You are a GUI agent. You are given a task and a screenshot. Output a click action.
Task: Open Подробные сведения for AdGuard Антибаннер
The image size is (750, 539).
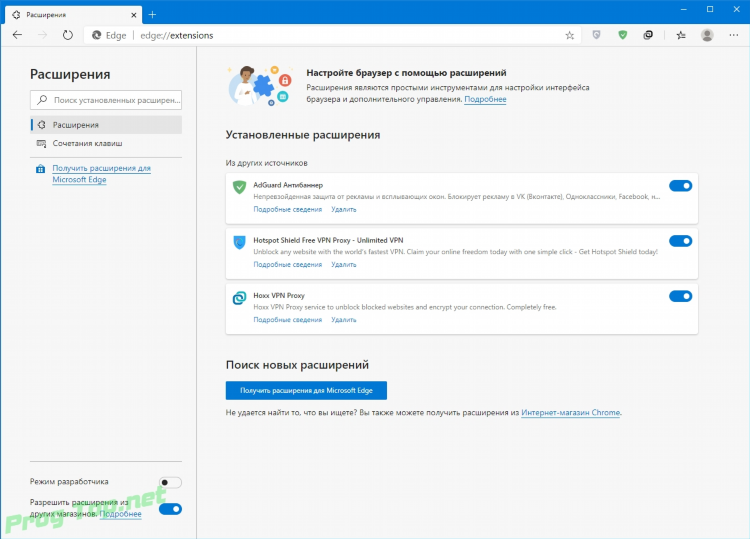pos(287,209)
